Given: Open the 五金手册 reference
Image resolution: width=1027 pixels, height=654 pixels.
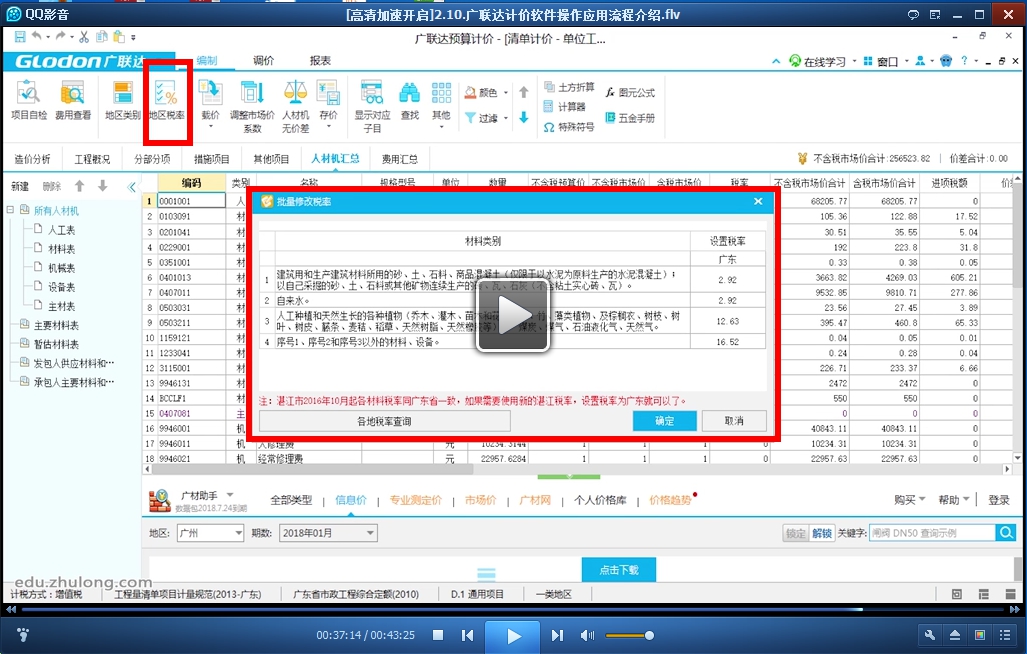Looking at the screenshot, I should pyautogui.click(x=629, y=118).
